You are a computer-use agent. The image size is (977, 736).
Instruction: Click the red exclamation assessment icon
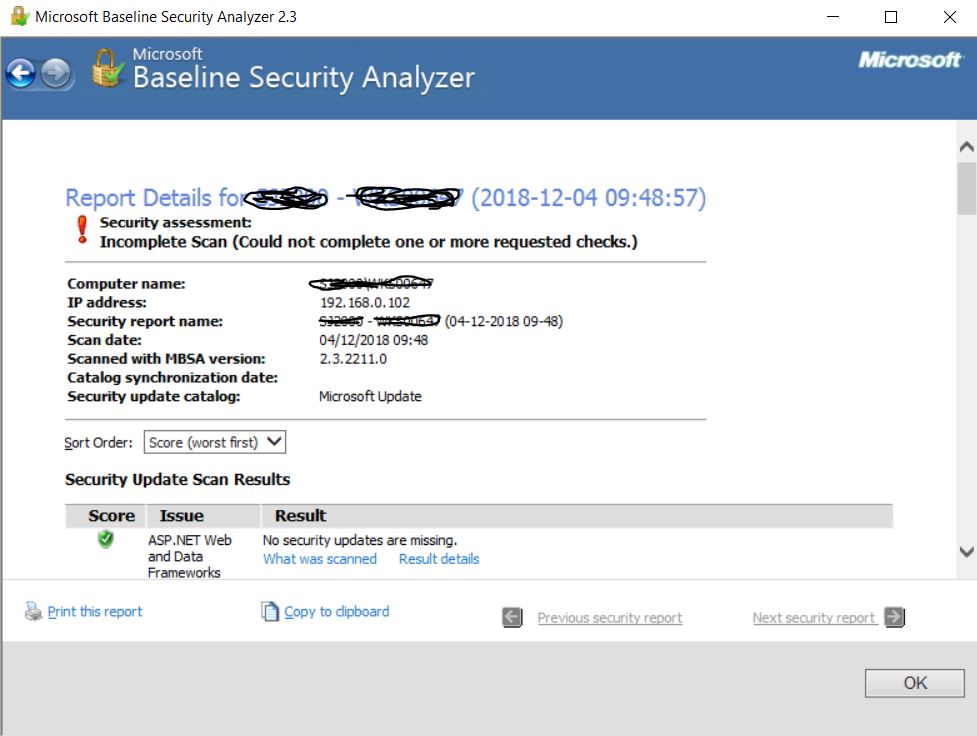point(82,229)
